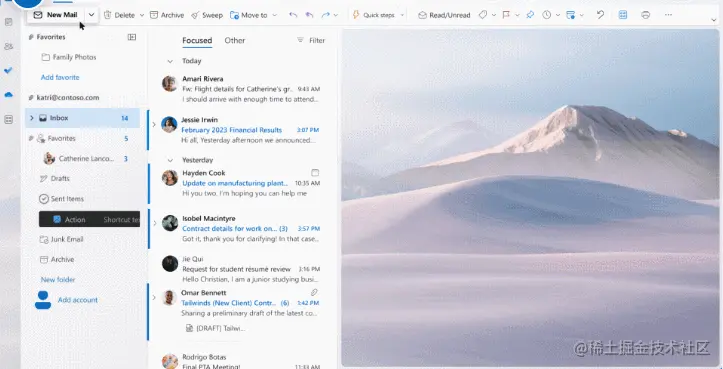Toggle the folder pane collapse icon beside Favorites

tap(132, 37)
